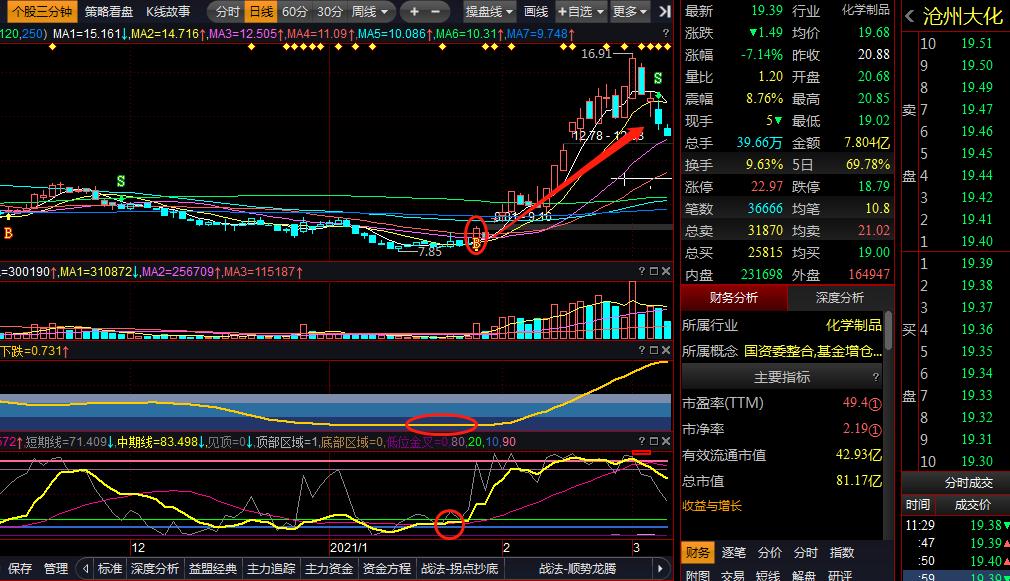Screen dimensions: 1010x581
Task: Click the 保存 button
Action: pyautogui.click(x=20, y=568)
